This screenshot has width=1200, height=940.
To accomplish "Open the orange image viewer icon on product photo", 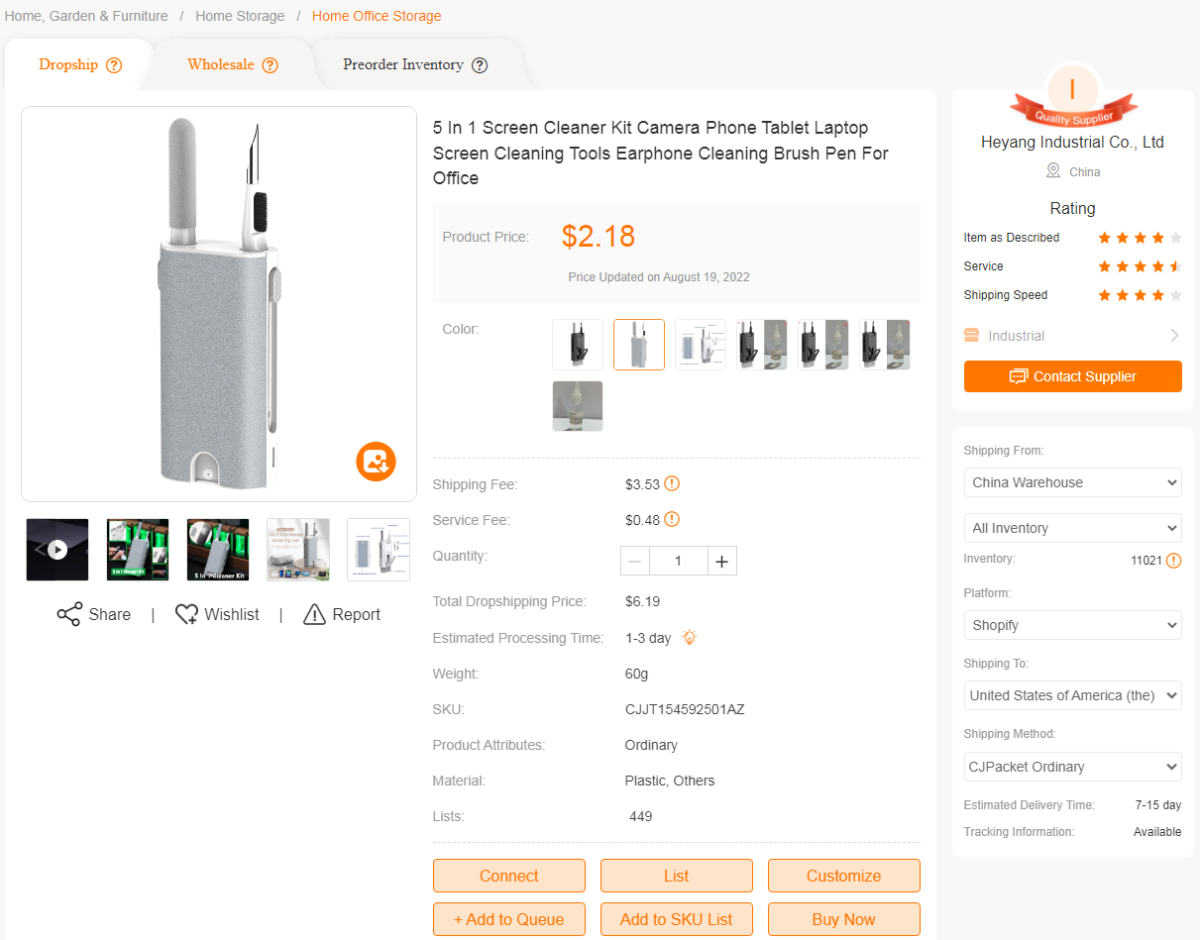I will point(376,462).
